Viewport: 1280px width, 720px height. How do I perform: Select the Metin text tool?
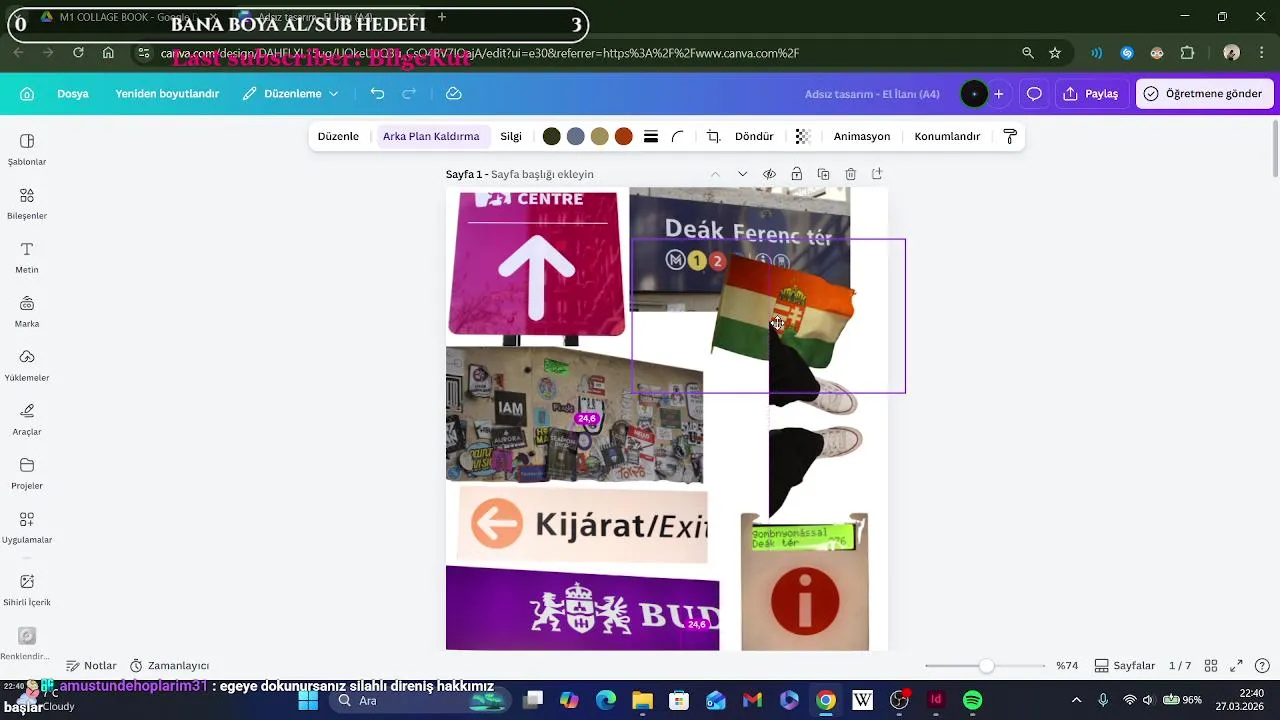point(27,257)
